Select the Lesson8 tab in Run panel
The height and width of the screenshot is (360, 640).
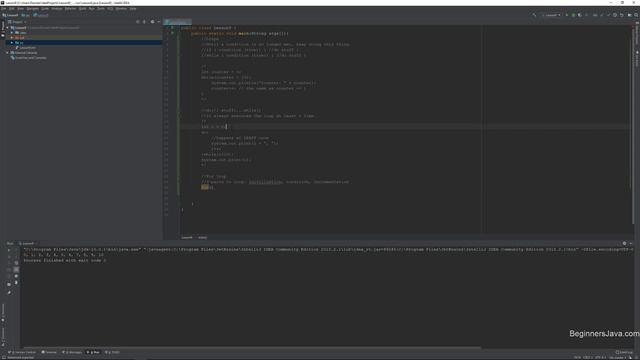pyautogui.click(x=27, y=244)
